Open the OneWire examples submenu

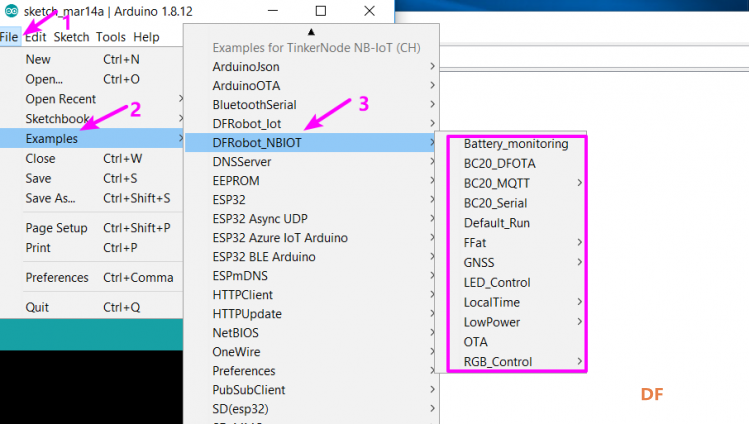tap(311, 352)
